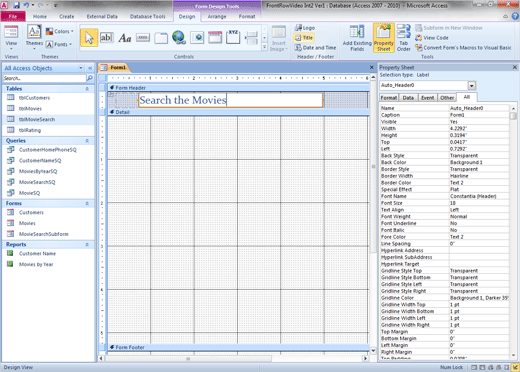Open the Property Sheet object selector dropdown

tap(471, 86)
